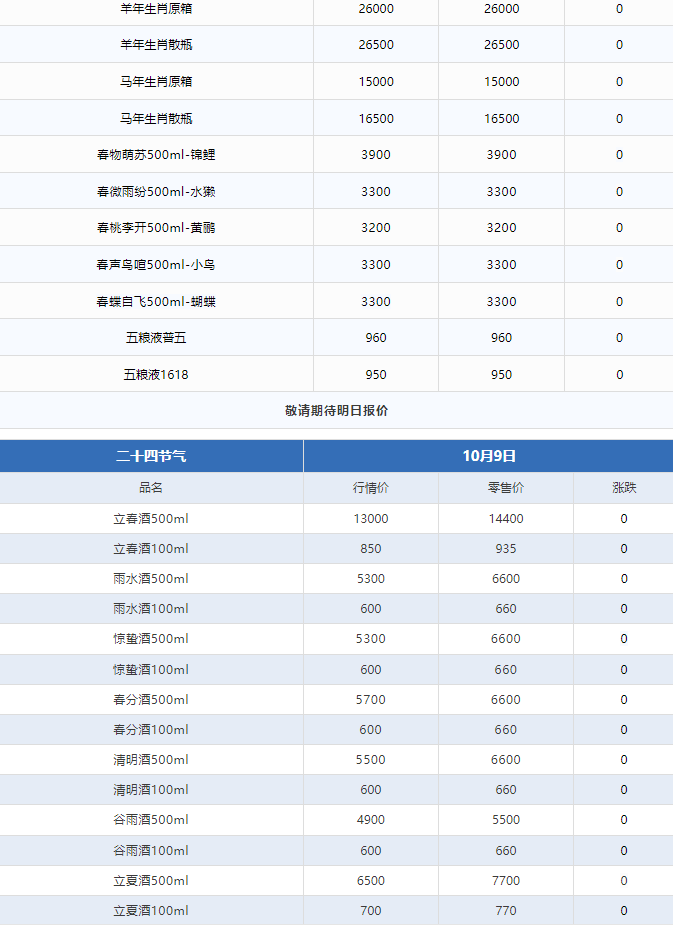Select the 羊年生肖散瓶 product name
The width and height of the screenshot is (673, 925).
click(x=156, y=45)
